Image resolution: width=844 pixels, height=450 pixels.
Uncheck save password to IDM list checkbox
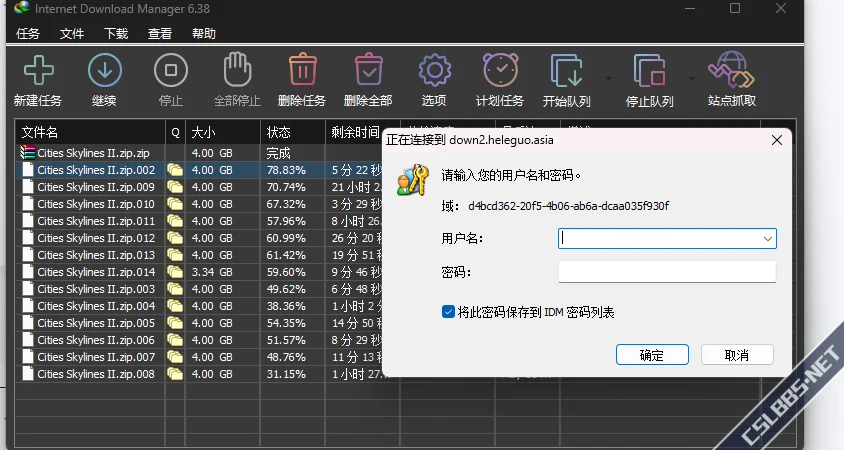coord(448,312)
